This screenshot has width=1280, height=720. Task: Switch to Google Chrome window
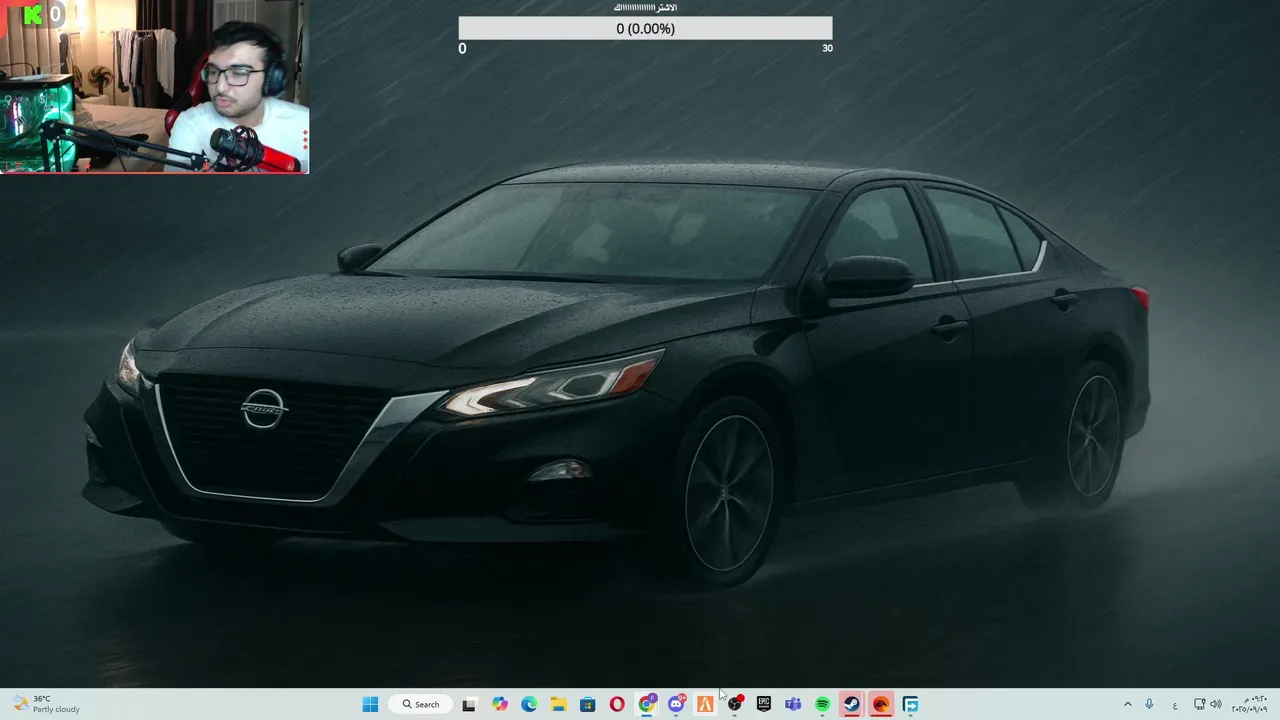pyautogui.click(x=646, y=704)
